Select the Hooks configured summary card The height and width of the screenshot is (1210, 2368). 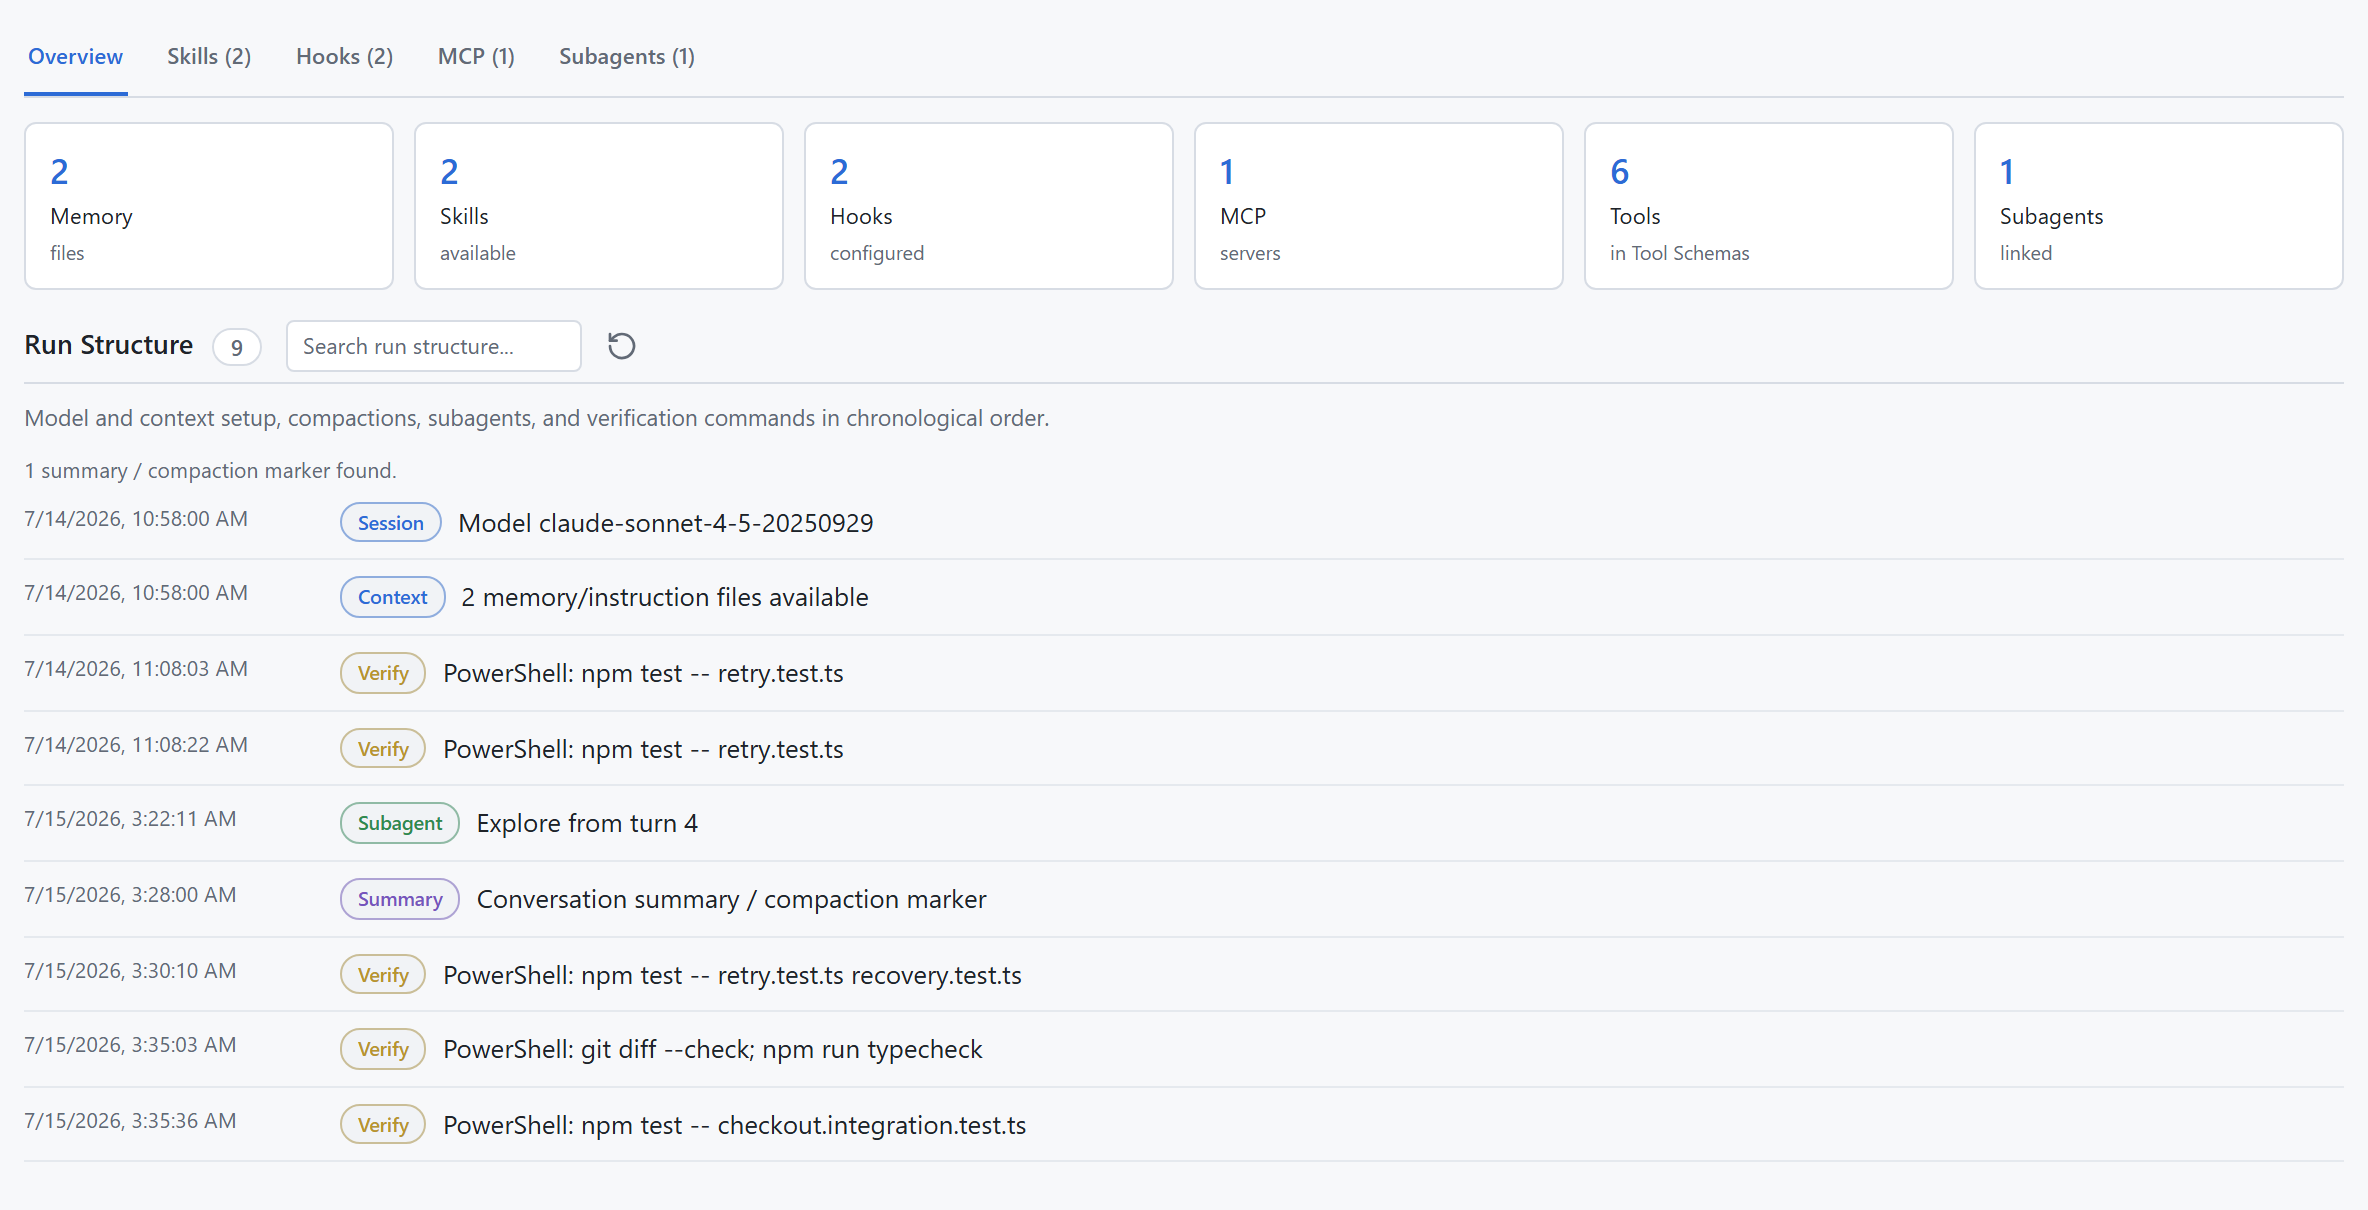pos(989,206)
